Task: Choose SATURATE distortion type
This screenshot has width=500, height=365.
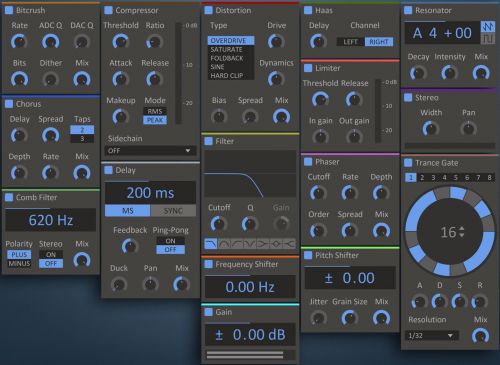Action: 231,49
